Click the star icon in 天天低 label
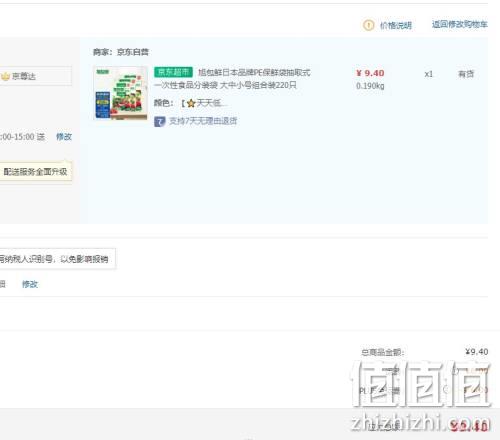The width and height of the screenshot is (500, 440). (191, 103)
